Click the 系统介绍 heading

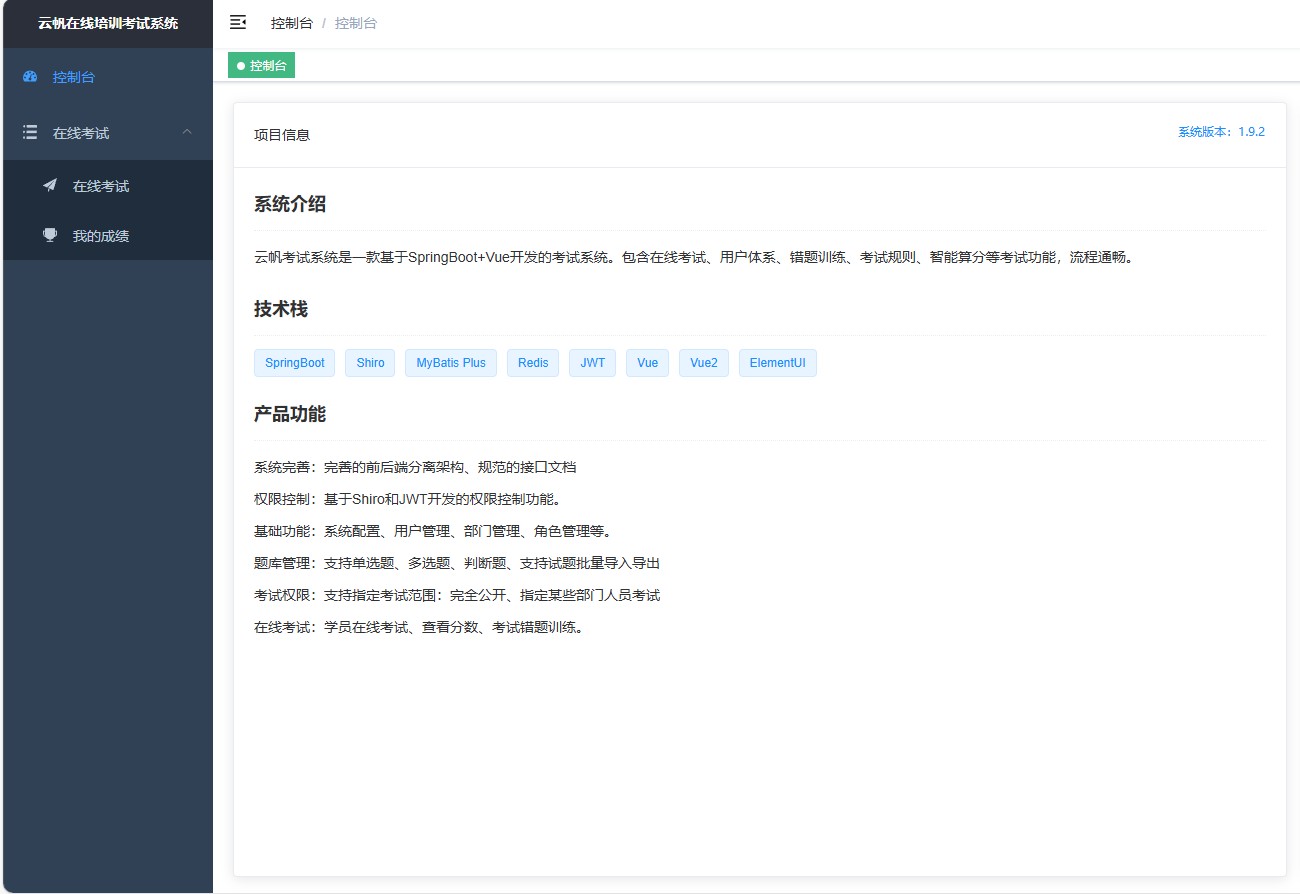point(290,204)
